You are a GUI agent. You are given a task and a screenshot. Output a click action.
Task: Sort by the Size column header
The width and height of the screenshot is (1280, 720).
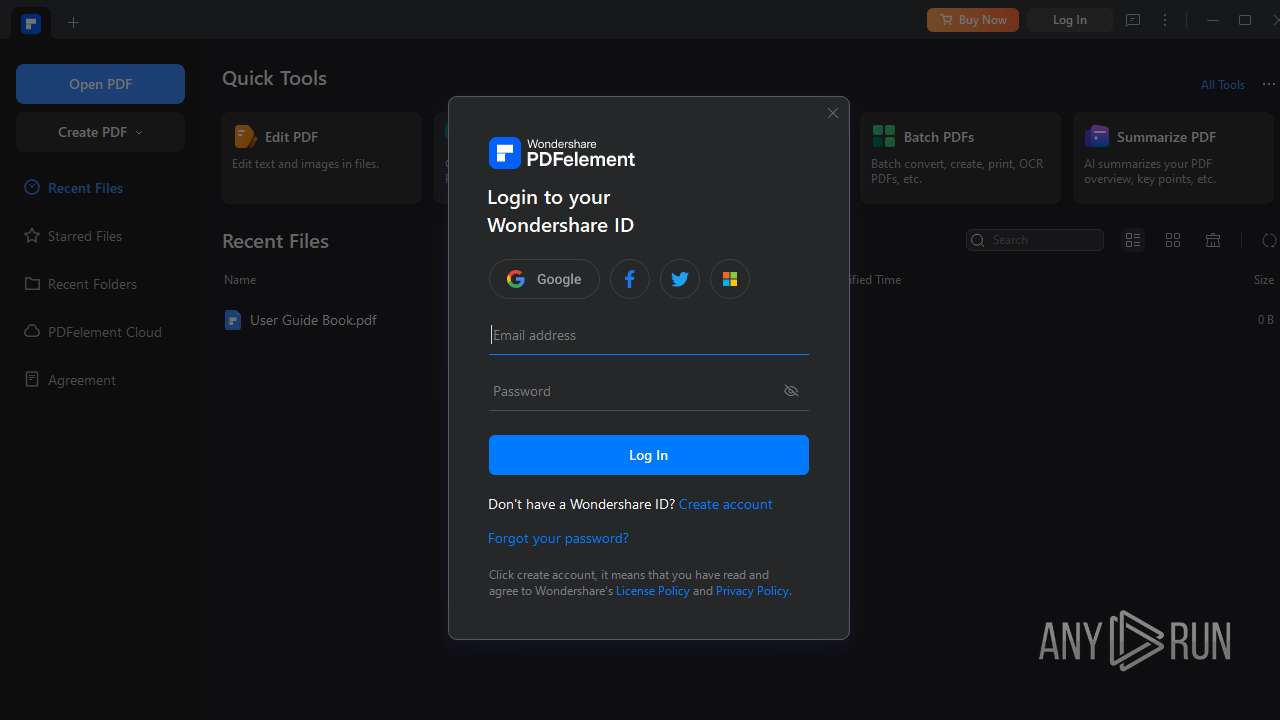[1264, 280]
